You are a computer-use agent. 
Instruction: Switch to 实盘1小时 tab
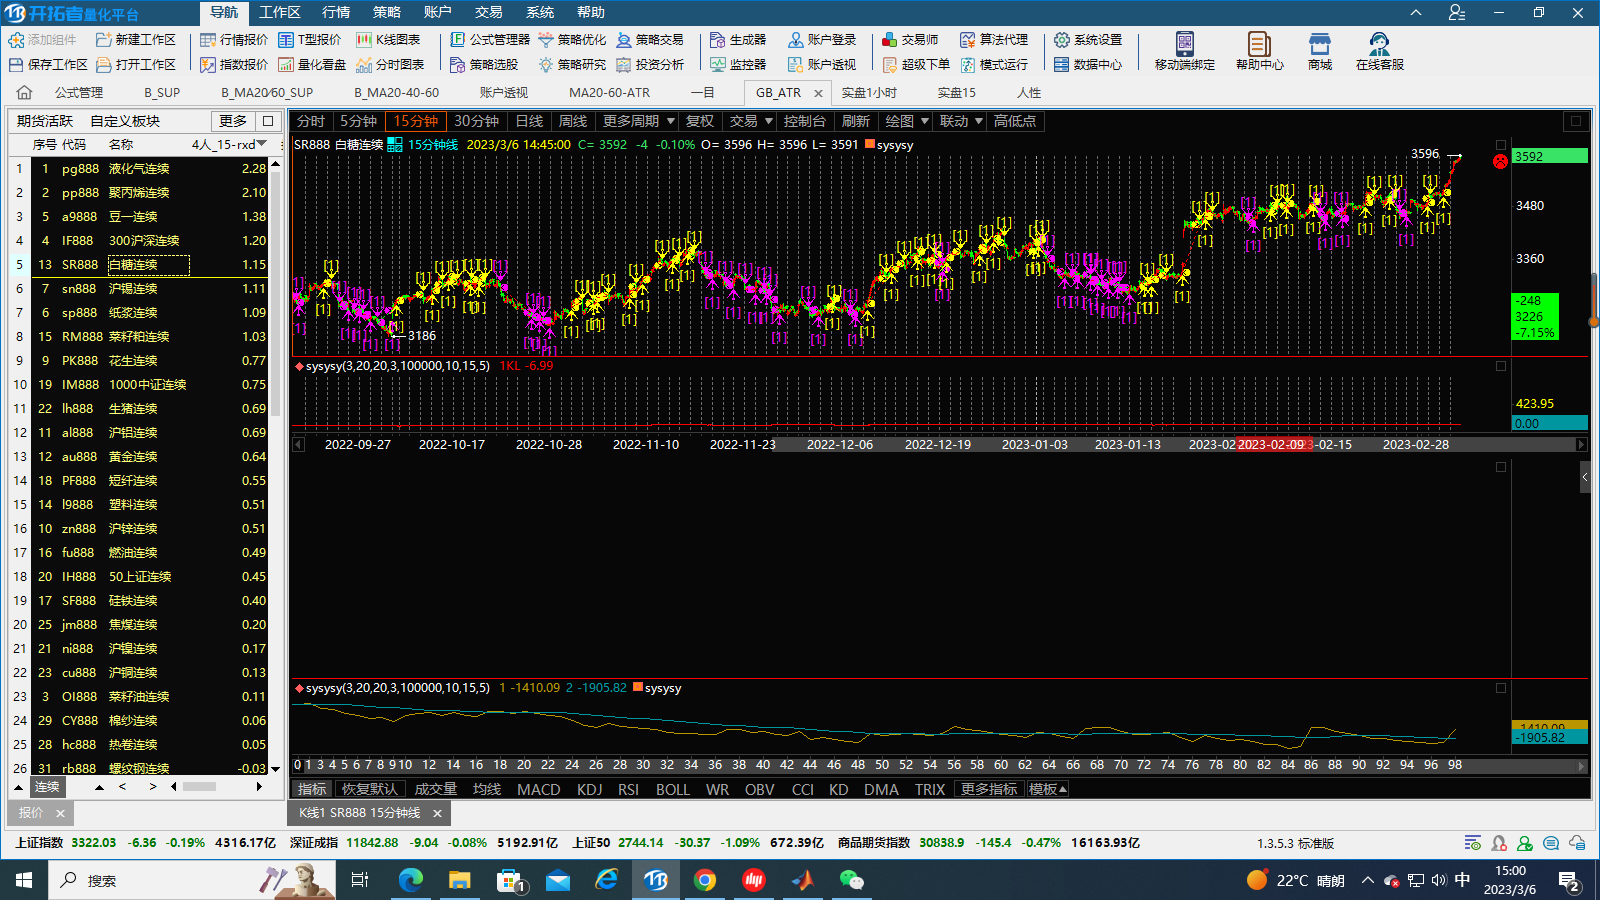(x=869, y=92)
